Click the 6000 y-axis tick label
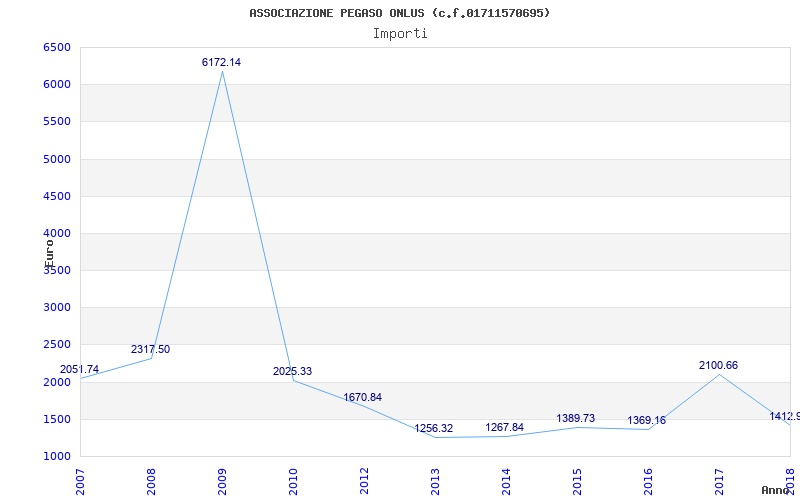This screenshot has width=800, height=500. (57, 85)
